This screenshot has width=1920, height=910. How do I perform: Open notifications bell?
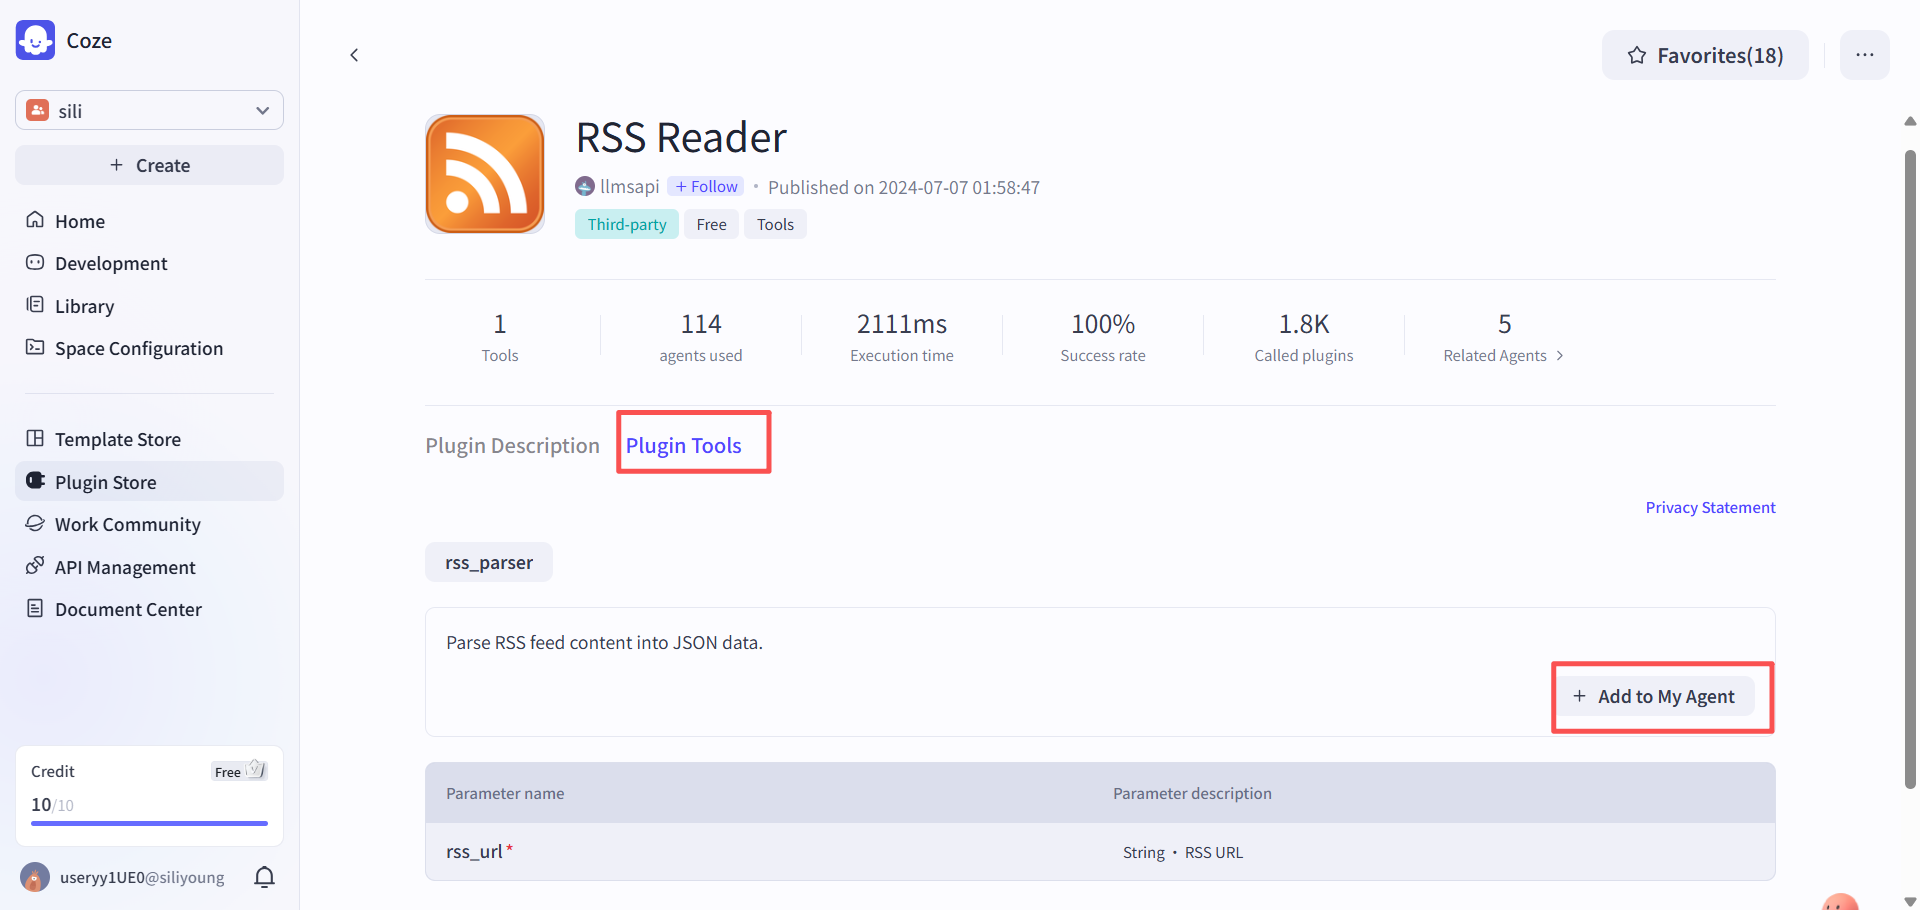(264, 877)
